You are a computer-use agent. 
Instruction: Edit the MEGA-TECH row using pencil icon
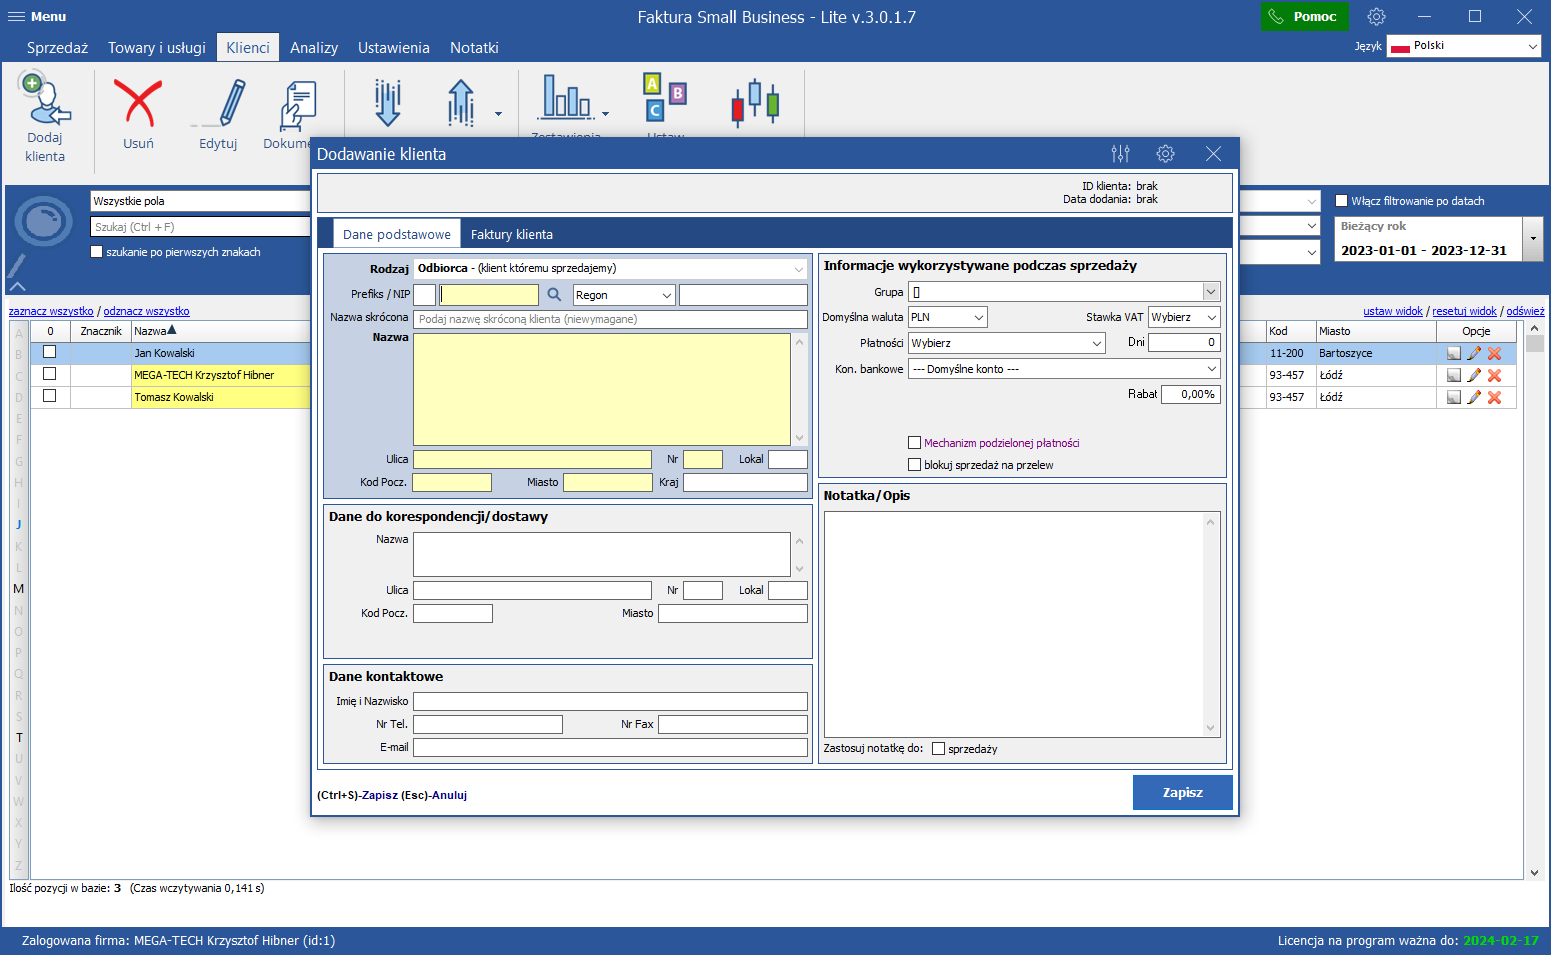pyautogui.click(x=1474, y=375)
